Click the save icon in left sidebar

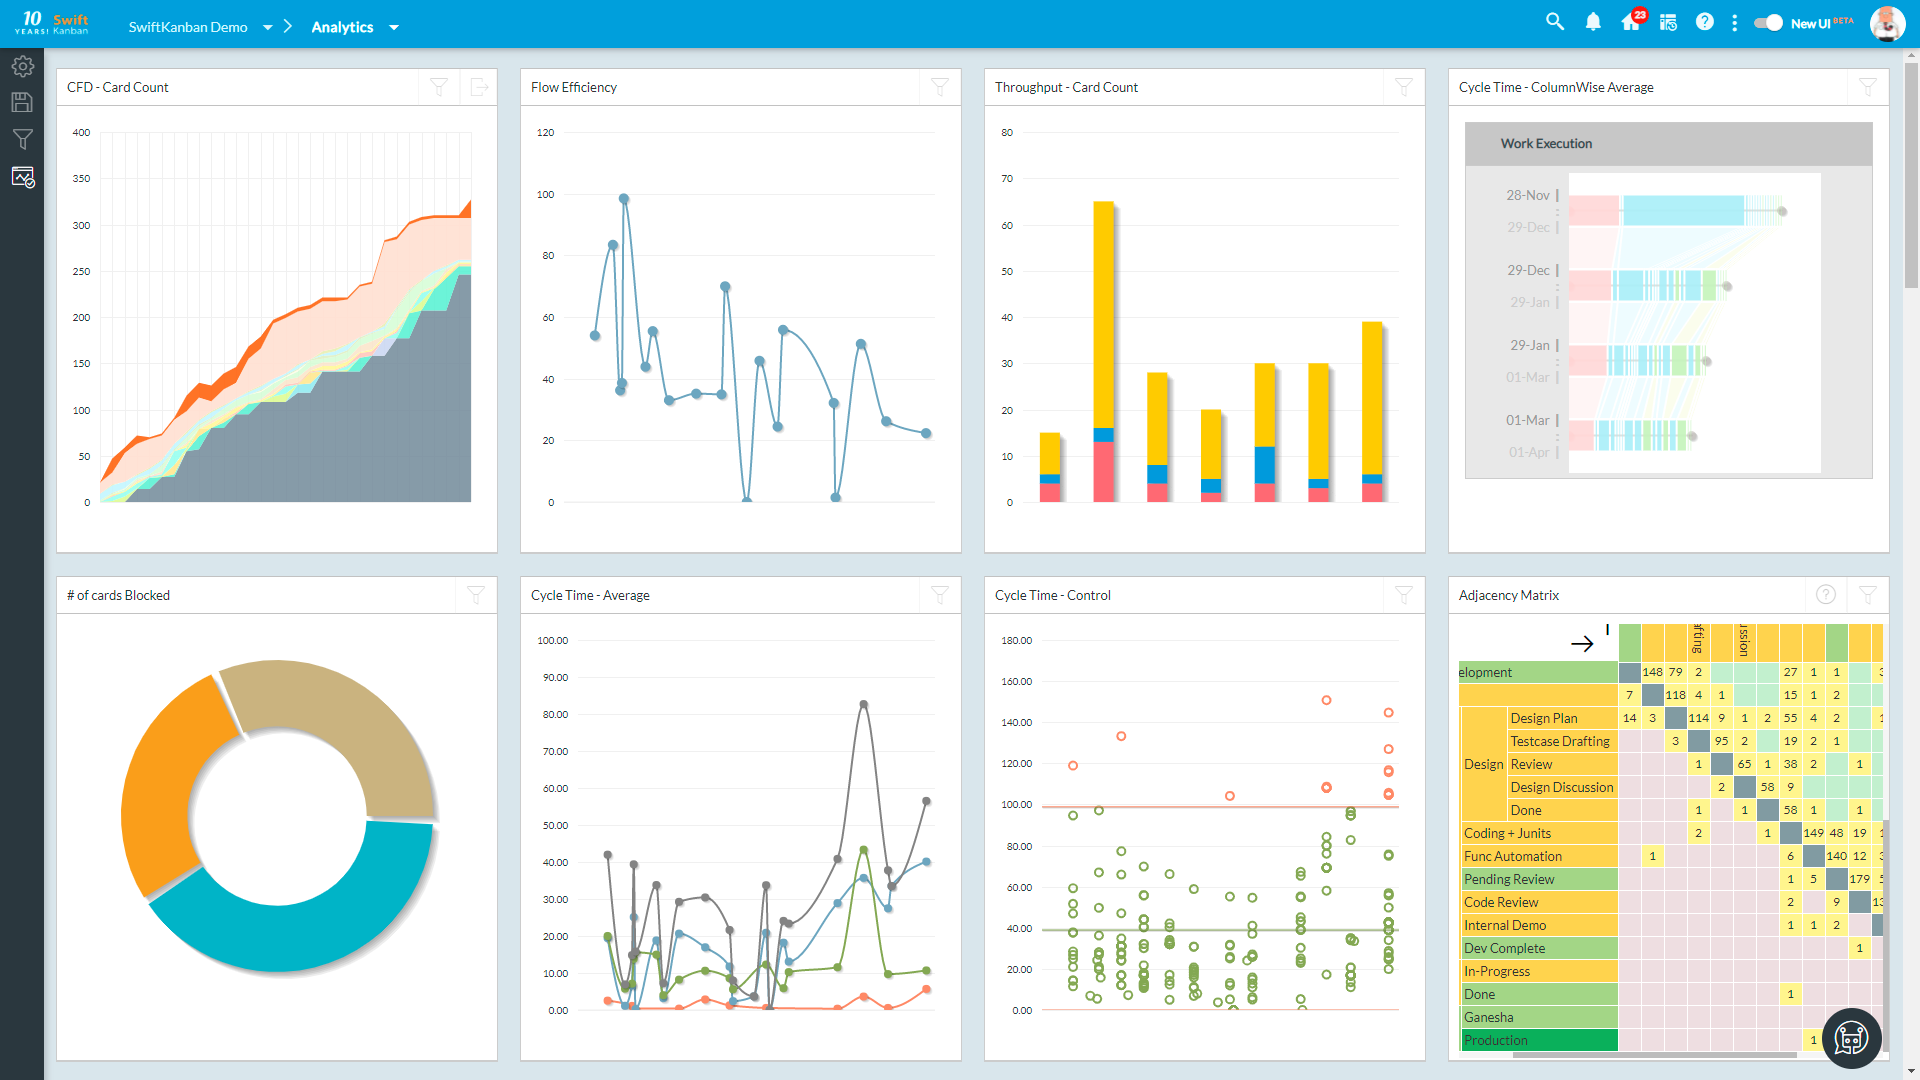(22, 102)
